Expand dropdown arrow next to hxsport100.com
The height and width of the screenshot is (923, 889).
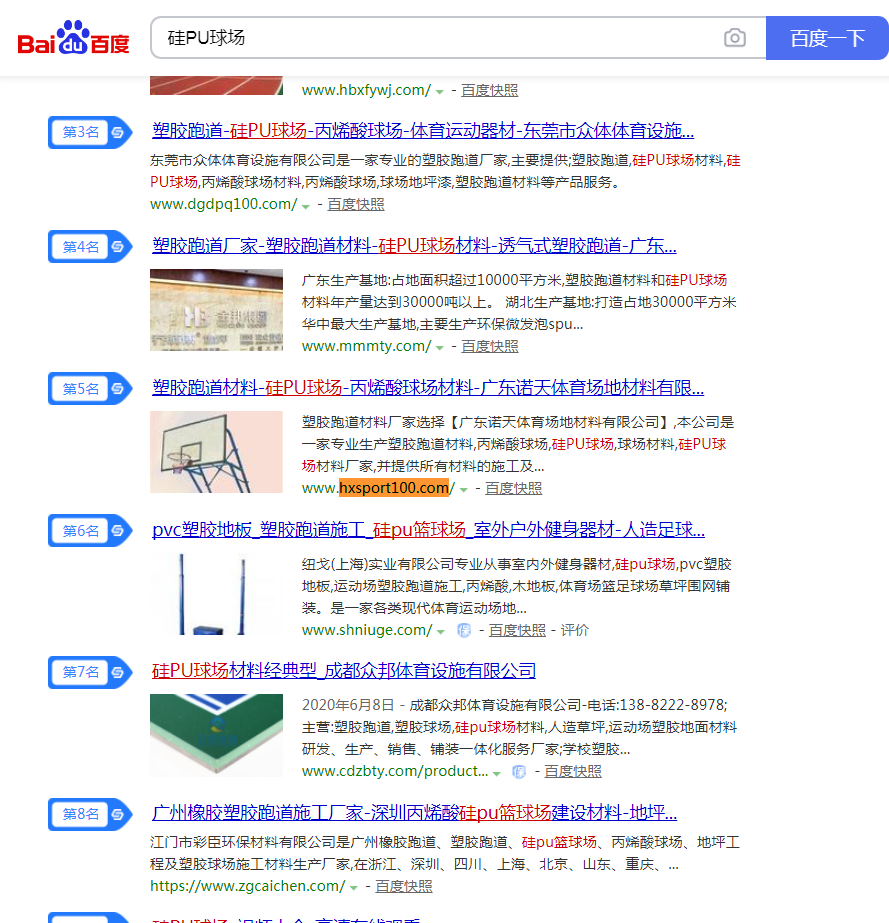[x=464, y=490]
